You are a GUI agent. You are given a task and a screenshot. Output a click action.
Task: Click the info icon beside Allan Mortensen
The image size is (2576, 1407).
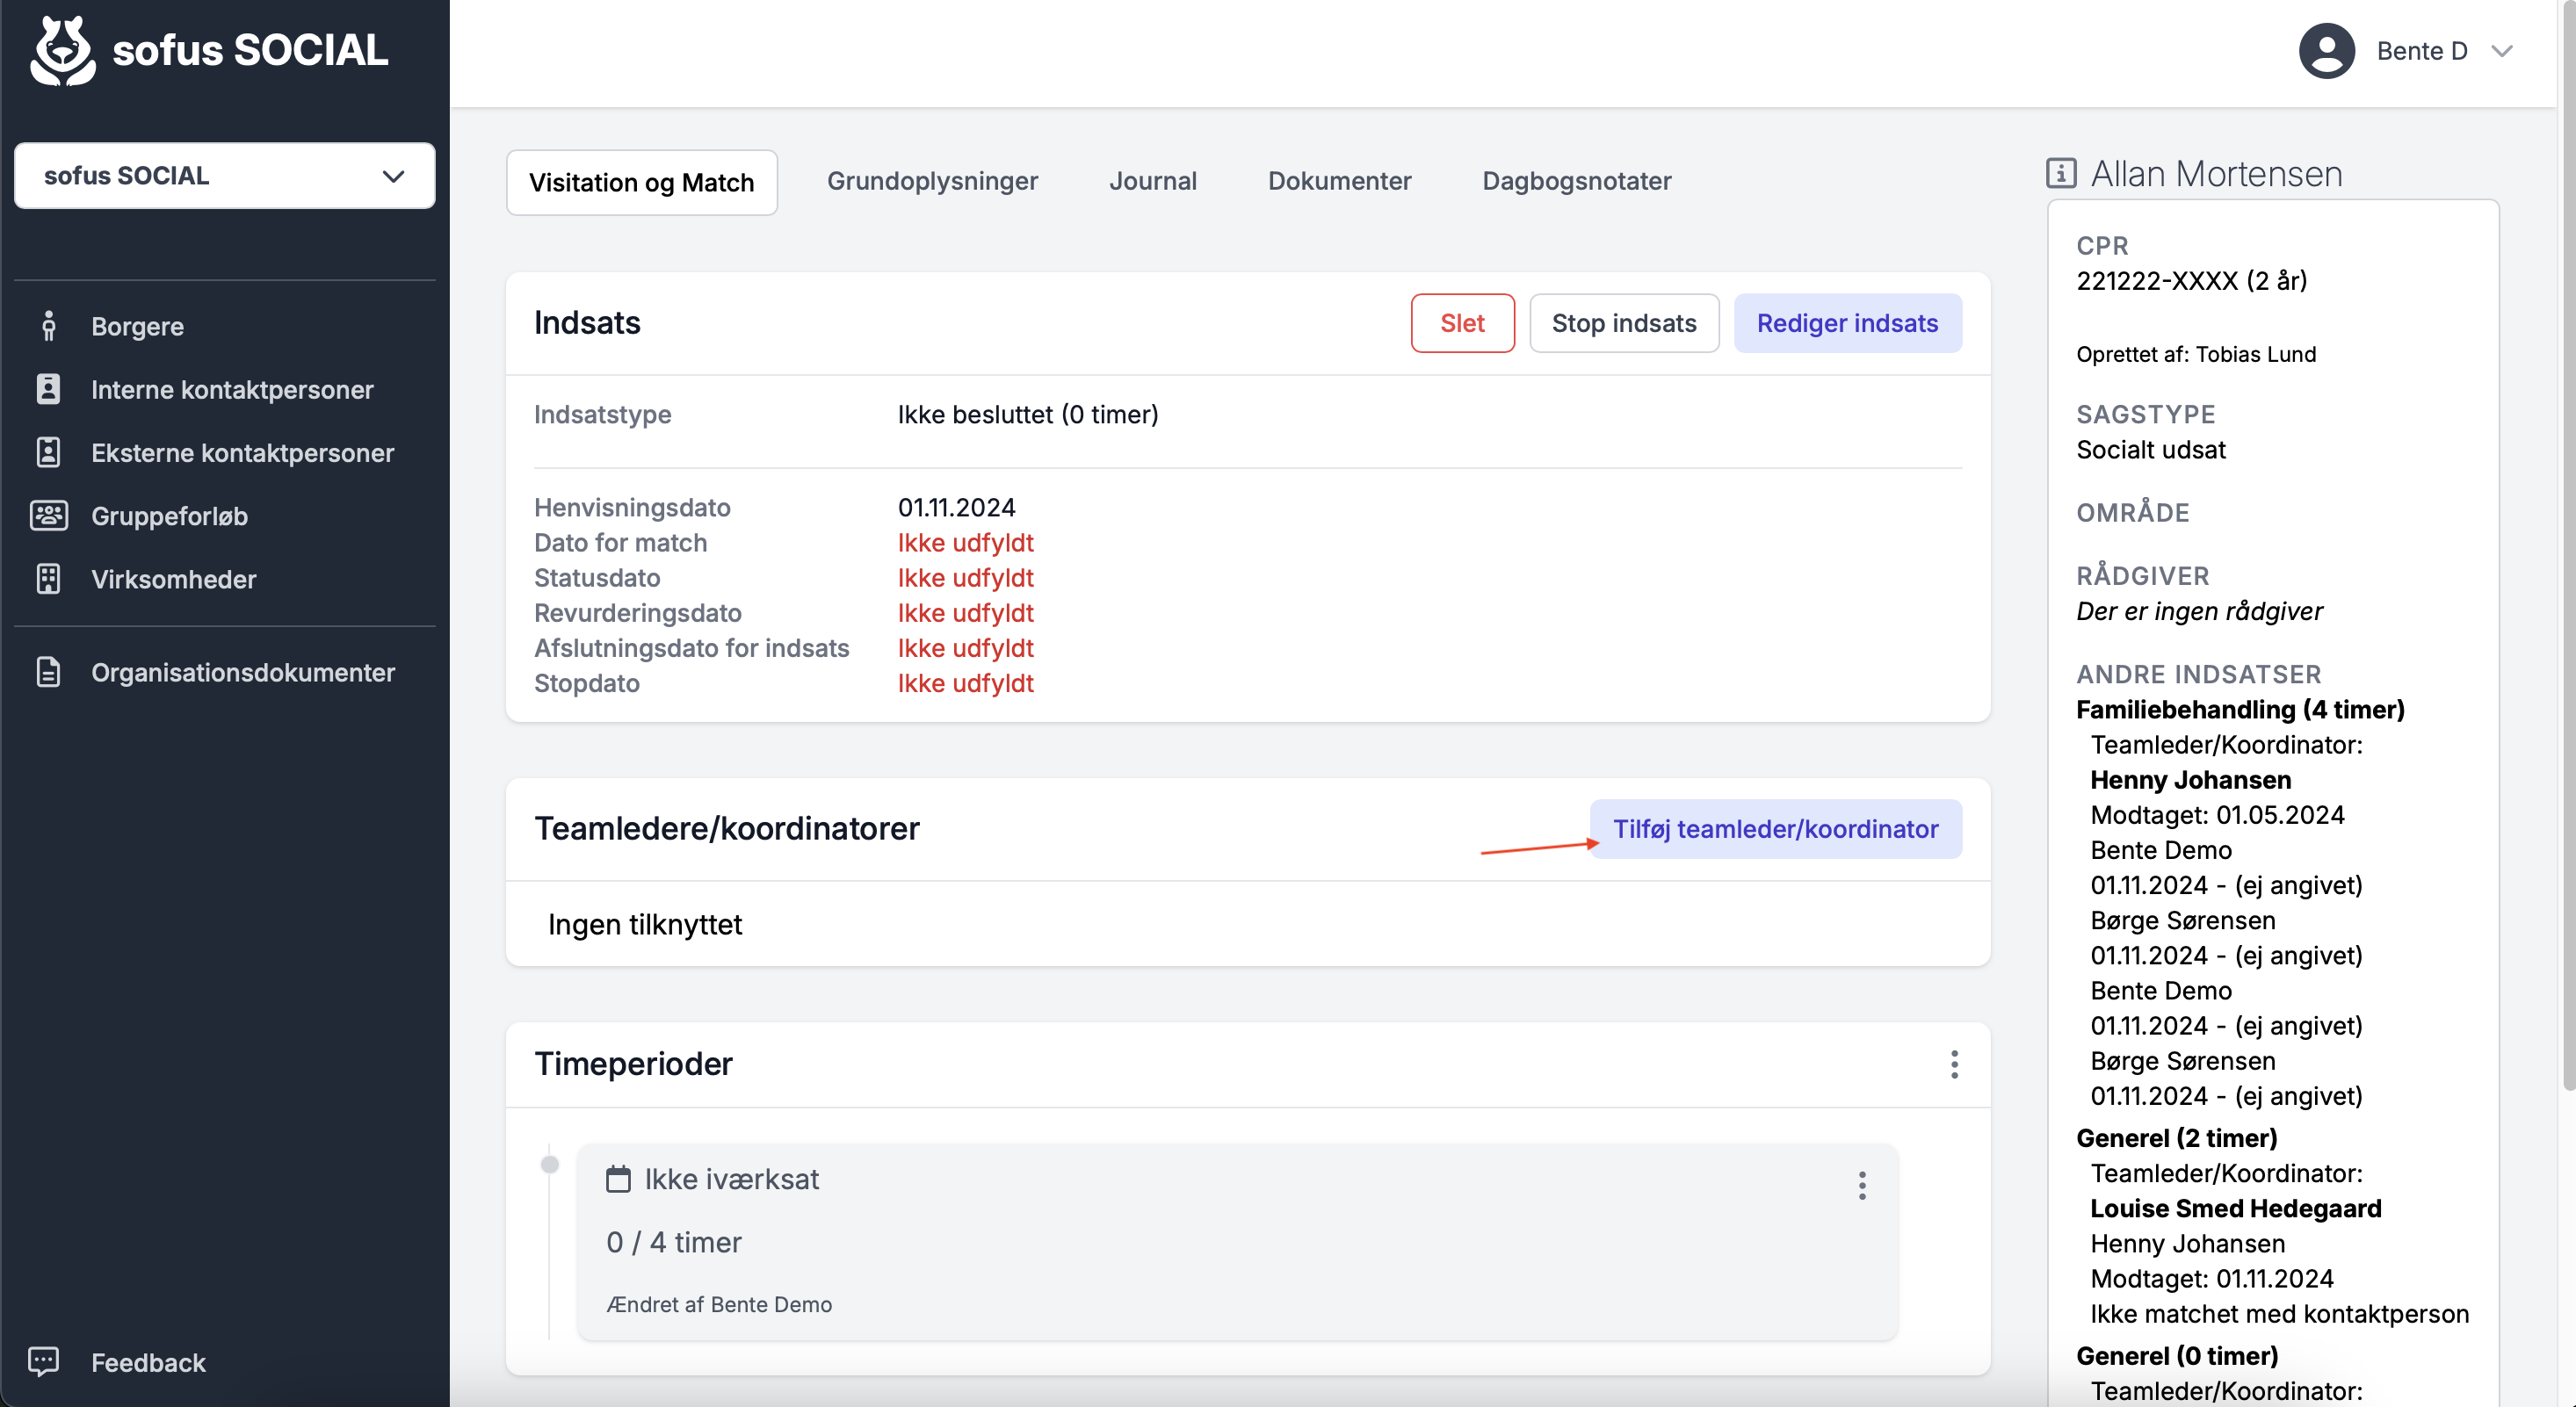click(x=2061, y=174)
